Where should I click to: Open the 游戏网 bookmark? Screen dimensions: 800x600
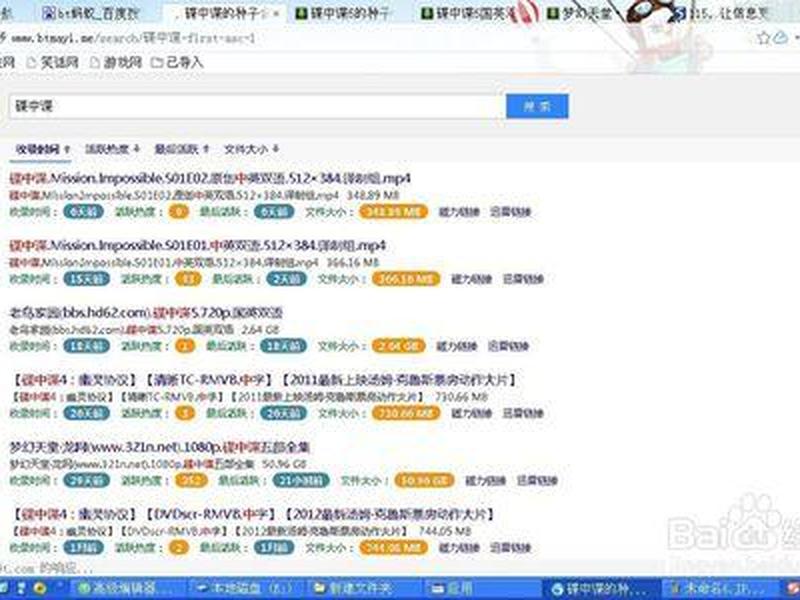pyautogui.click(x=116, y=62)
